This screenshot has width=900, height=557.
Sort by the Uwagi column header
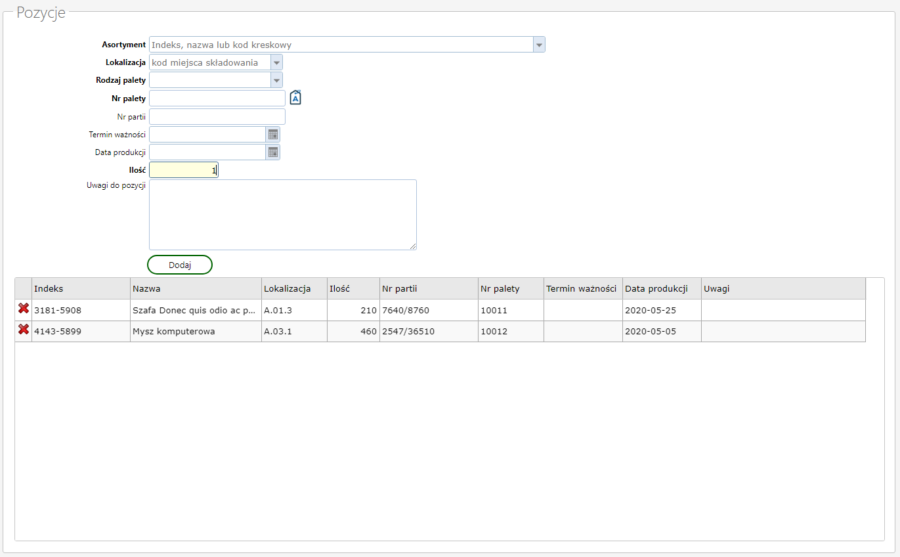point(783,289)
